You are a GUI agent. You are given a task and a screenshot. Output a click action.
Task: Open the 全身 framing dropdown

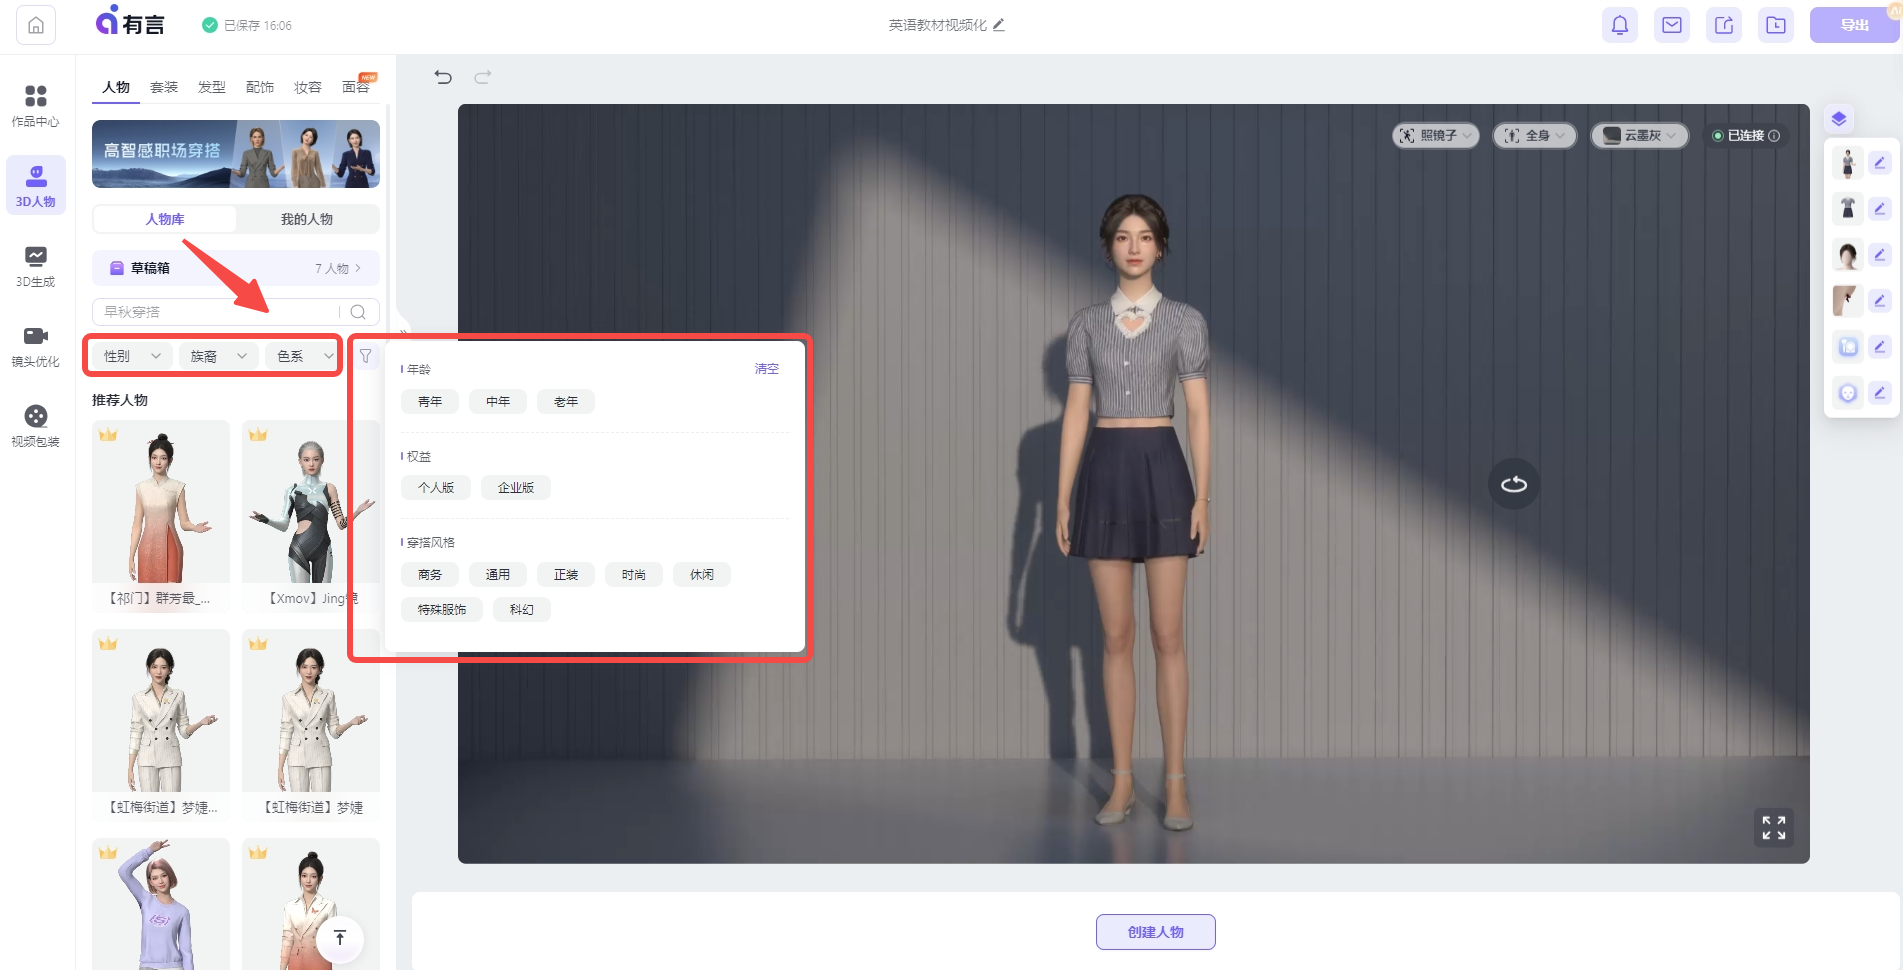[x=1535, y=136]
